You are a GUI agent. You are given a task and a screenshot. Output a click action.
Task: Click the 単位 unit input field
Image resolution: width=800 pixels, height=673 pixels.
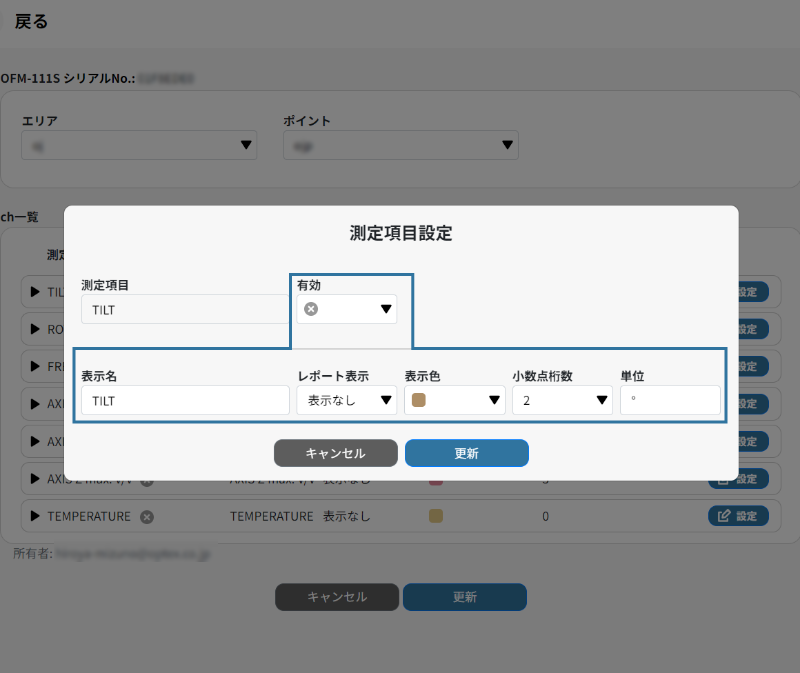click(670, 400)
